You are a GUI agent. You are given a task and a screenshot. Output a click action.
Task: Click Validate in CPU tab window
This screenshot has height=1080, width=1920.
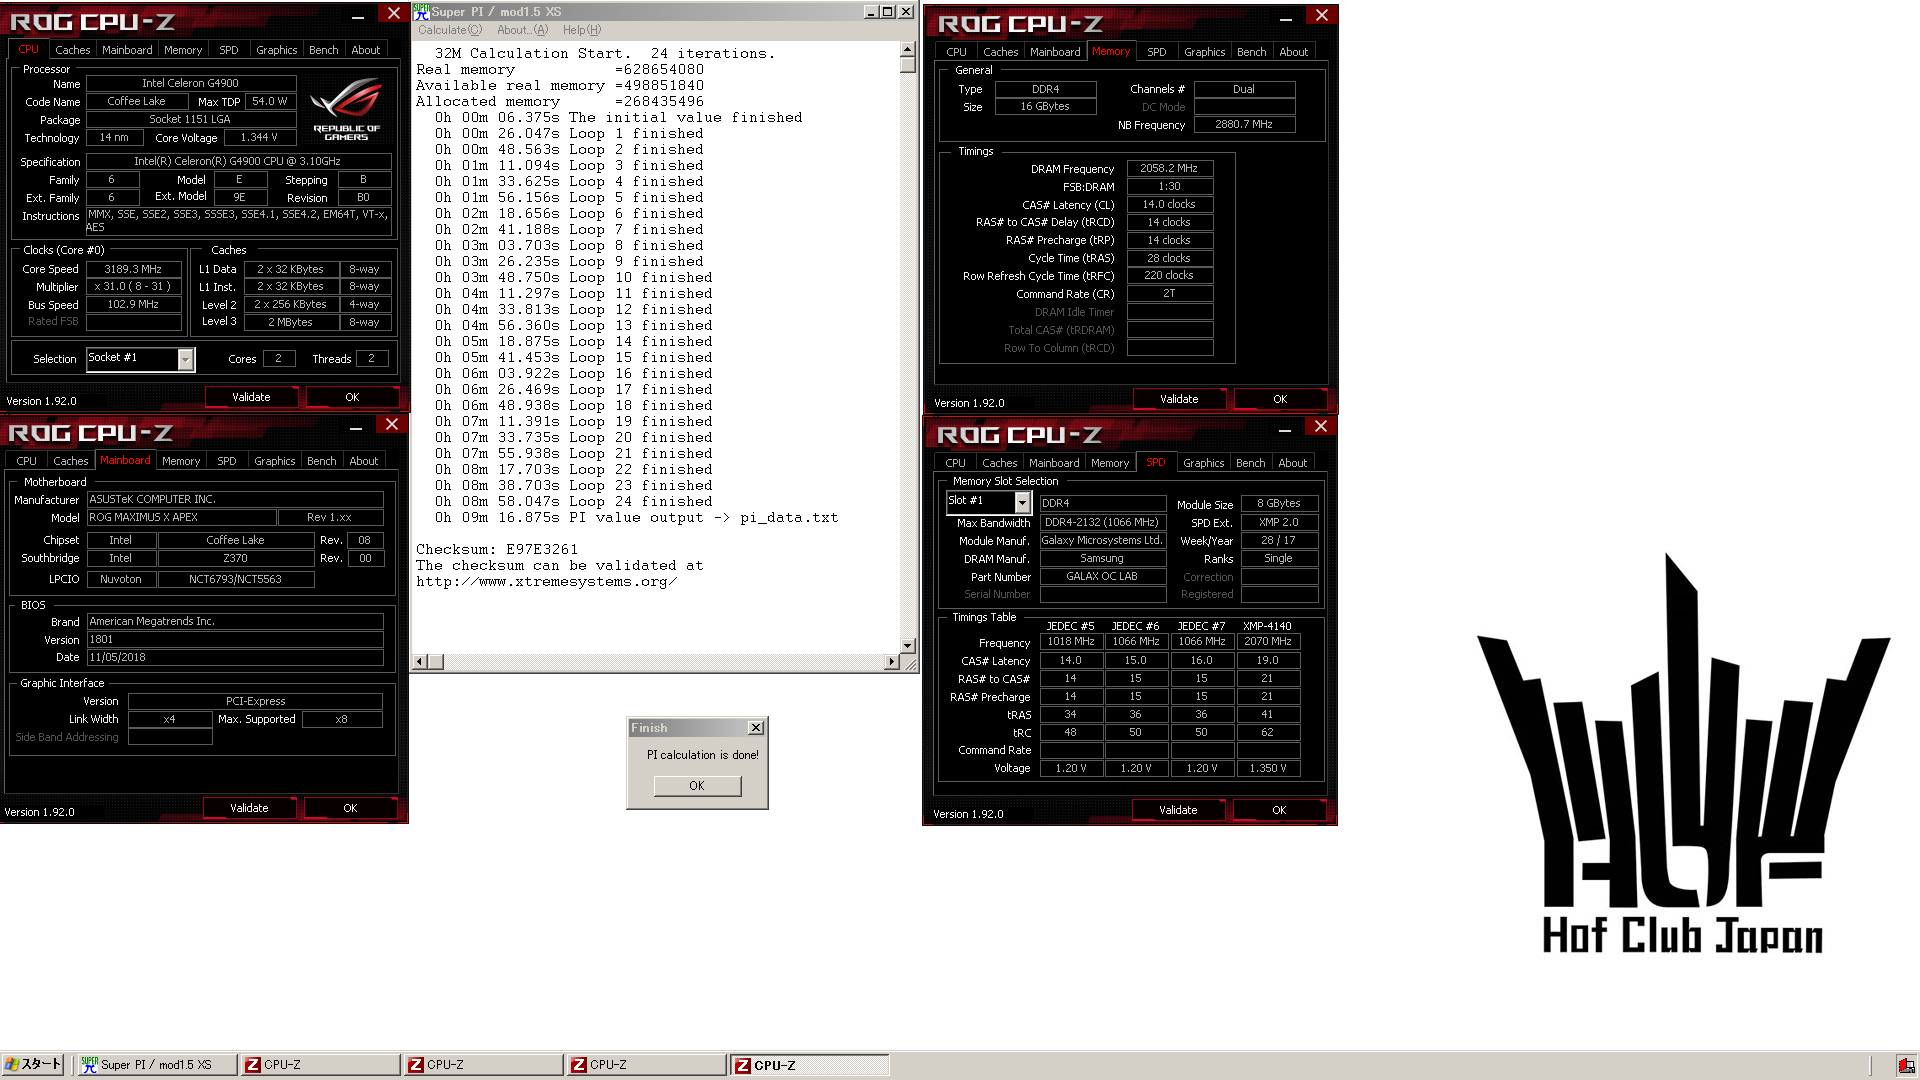coord(251,397)
